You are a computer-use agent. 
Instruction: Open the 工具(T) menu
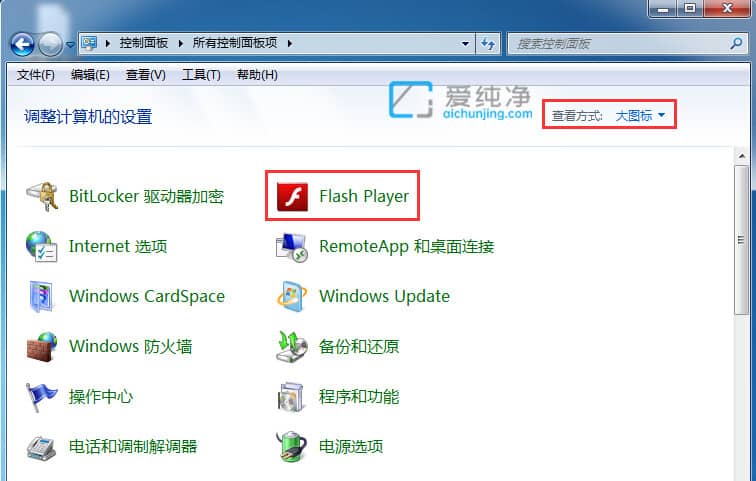(x=201, y=75)
